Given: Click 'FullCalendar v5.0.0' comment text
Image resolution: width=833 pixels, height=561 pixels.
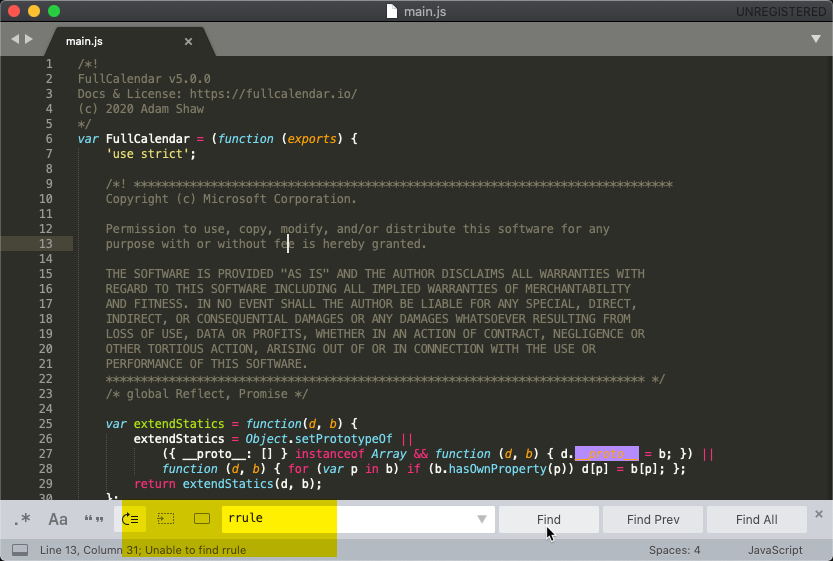Looking at the screenshot, I should point(144,79).
